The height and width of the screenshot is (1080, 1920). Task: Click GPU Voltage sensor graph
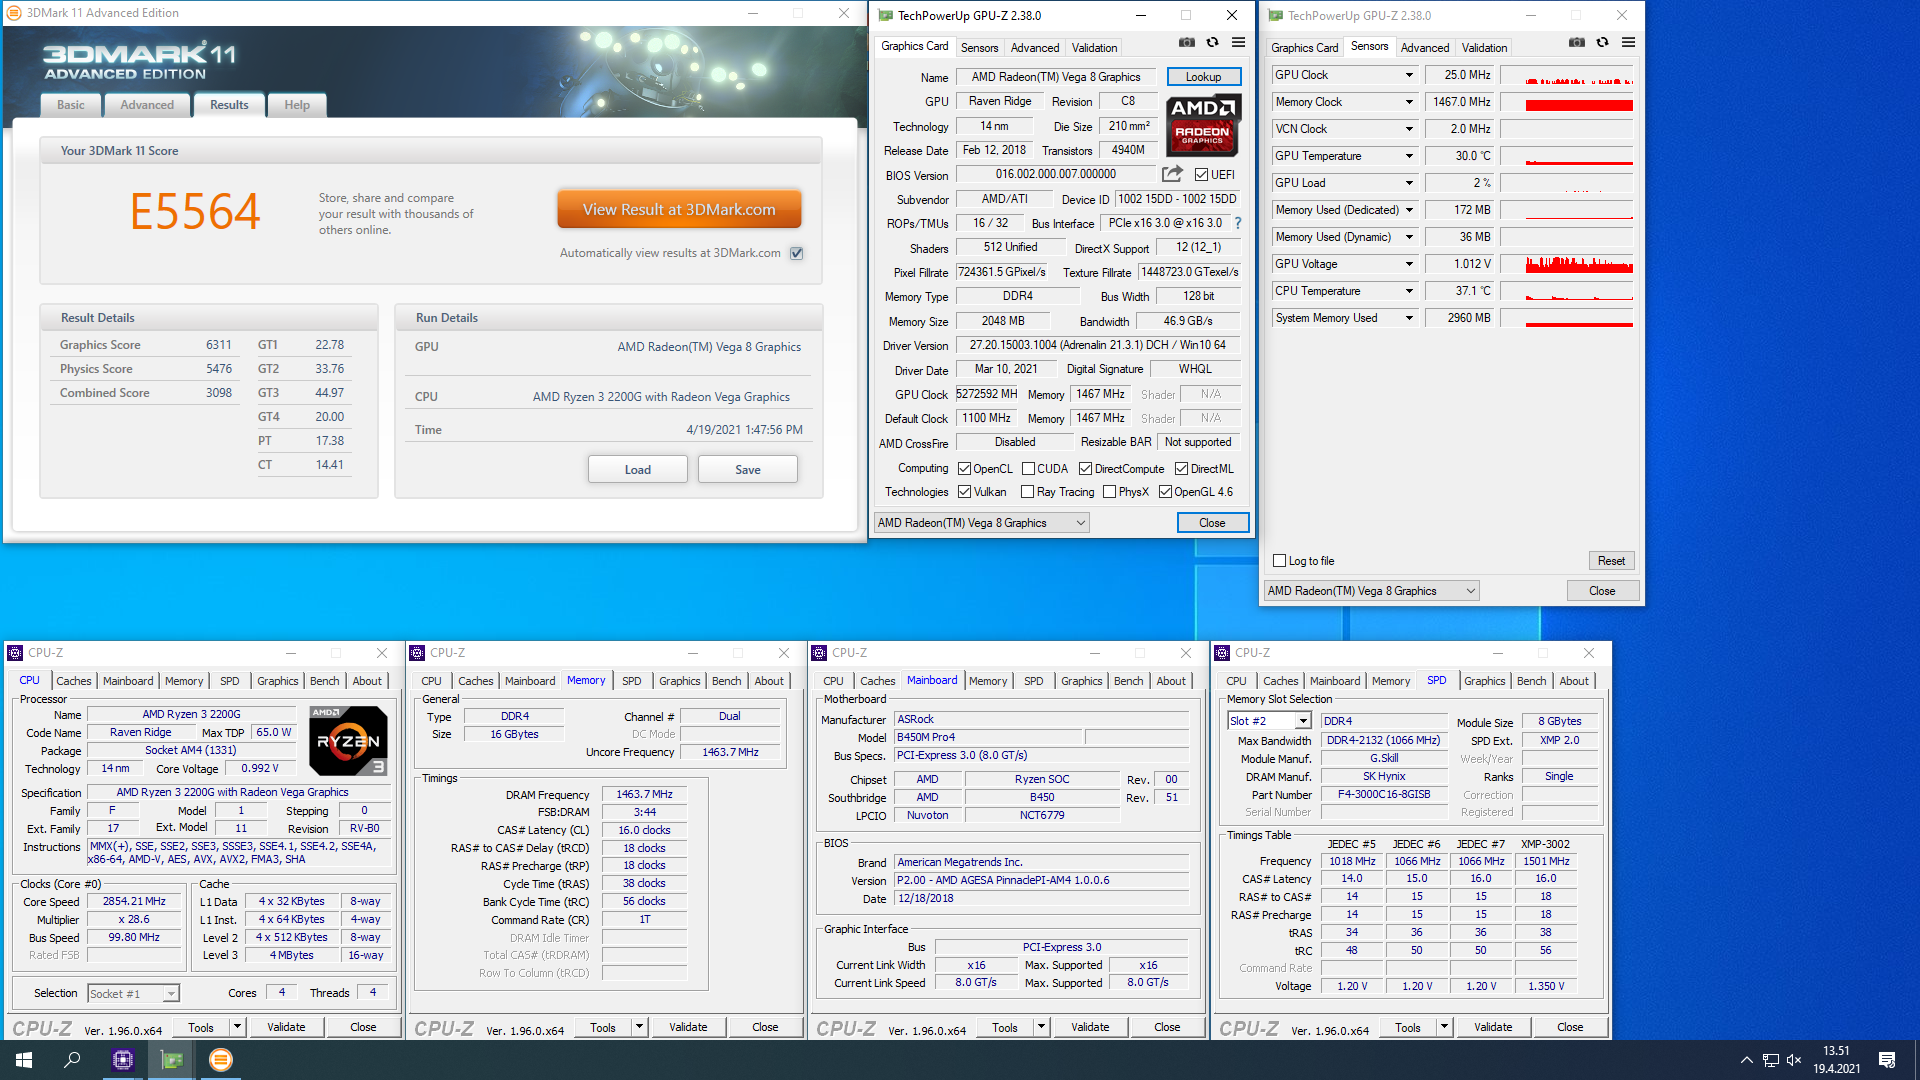(x=1567, y=264)
